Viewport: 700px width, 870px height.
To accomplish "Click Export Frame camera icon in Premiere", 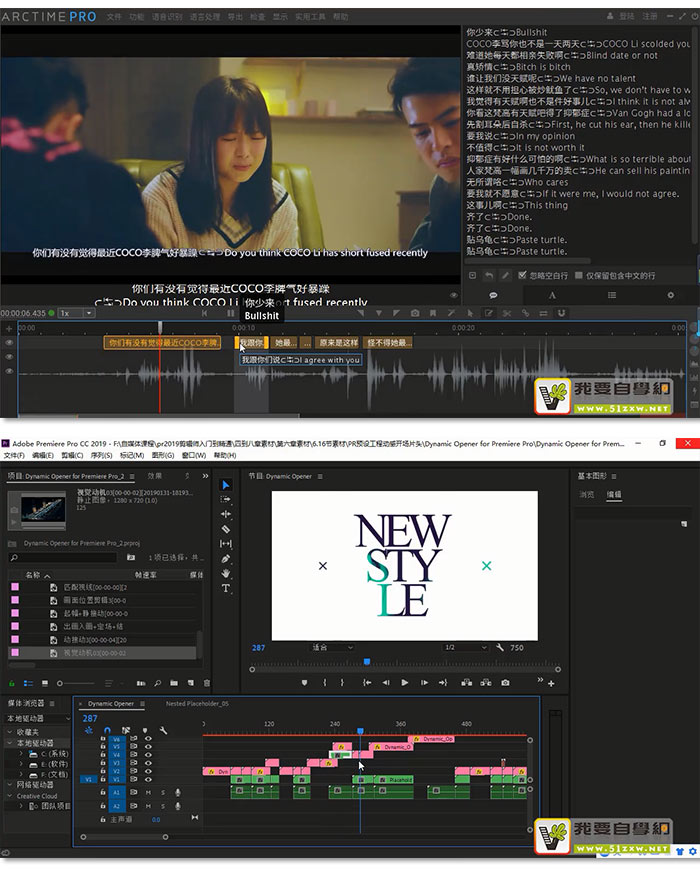I will coord(505,682).
